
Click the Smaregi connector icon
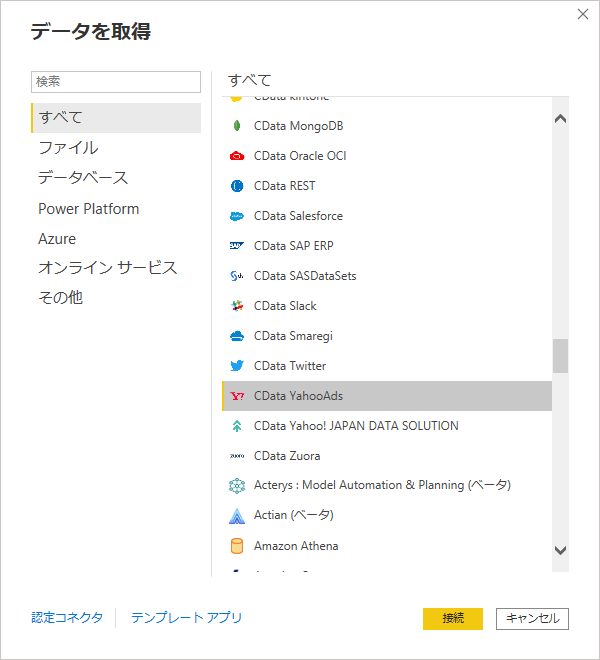coord(237,336)
